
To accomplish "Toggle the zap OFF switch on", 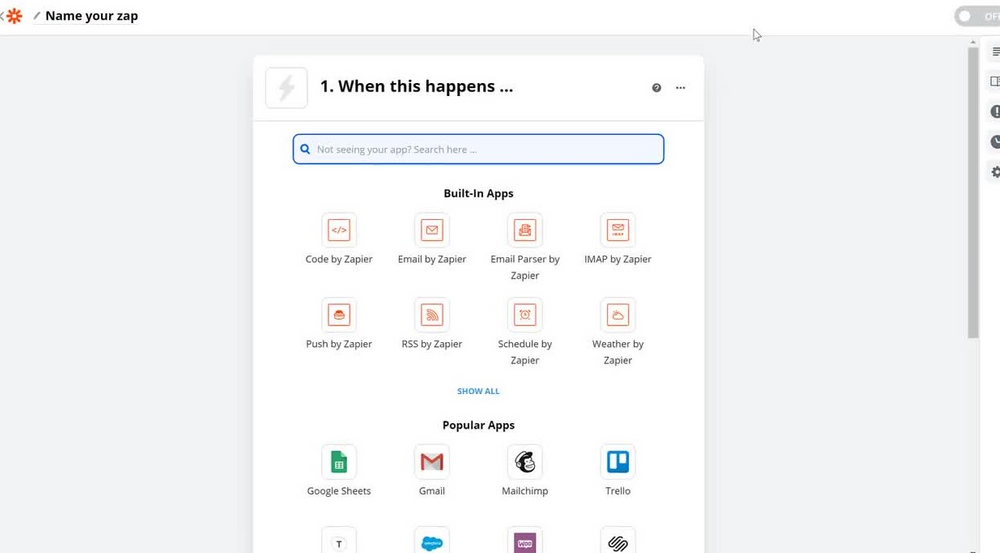I will tap(977, 16).
